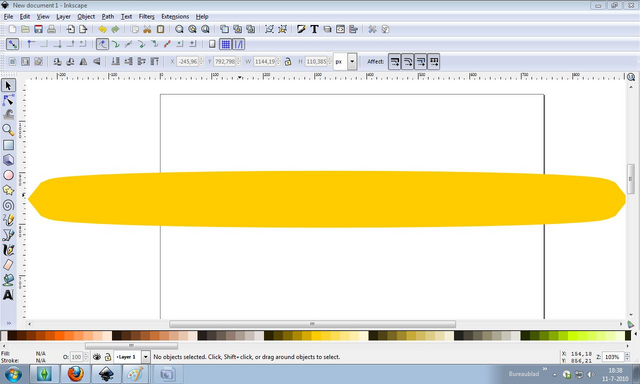
Task: Click the Import icon
Action: click(70, 29)
